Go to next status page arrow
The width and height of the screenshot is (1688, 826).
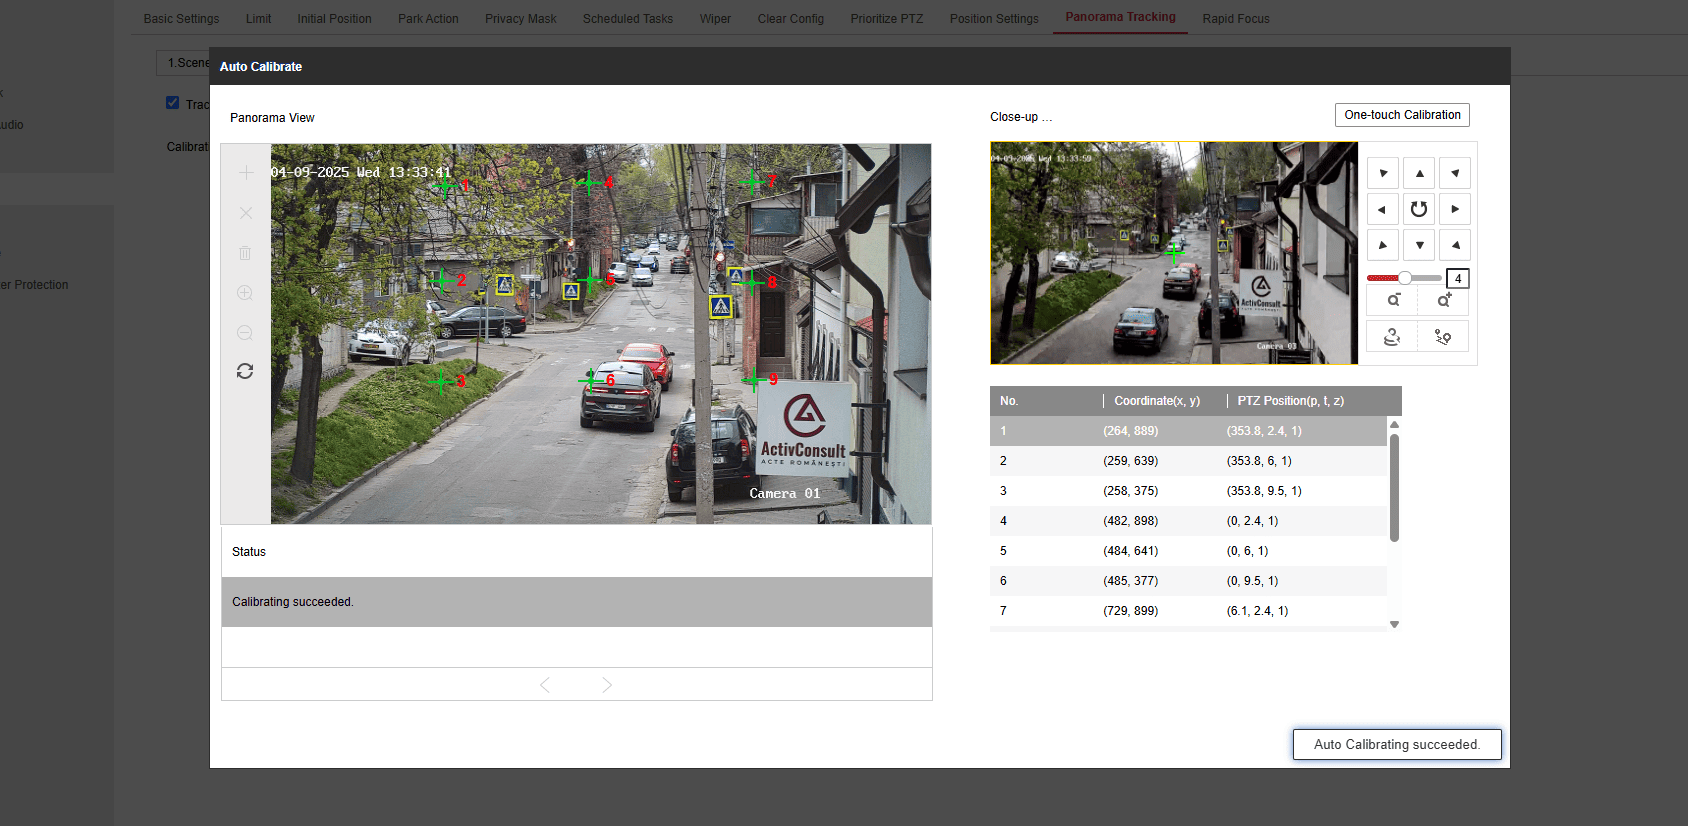[x=606, y=685]
